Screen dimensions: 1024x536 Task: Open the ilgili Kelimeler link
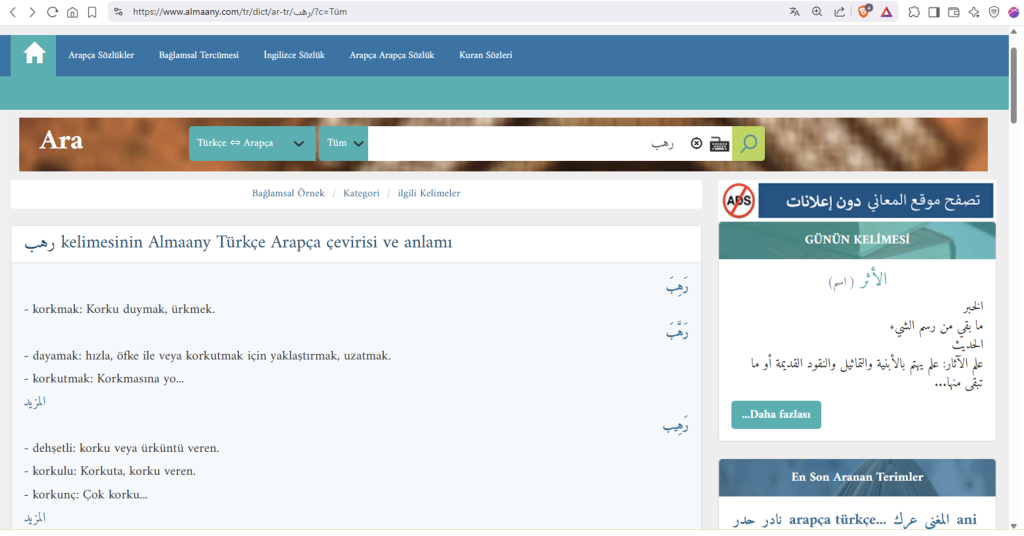[x=429, y=193]
